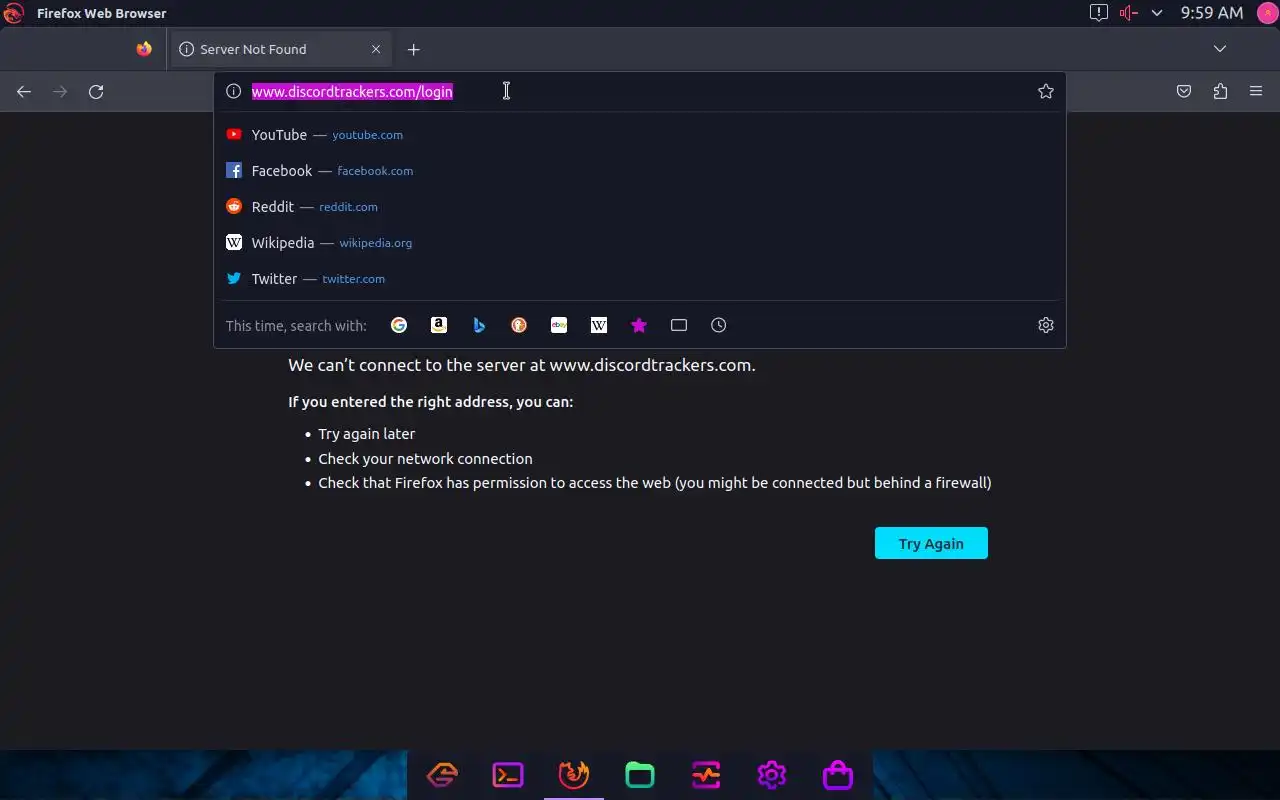Expand the system tray dropdown arrow
This screenshot has height=800, width=1280.
click(1157, 13)
